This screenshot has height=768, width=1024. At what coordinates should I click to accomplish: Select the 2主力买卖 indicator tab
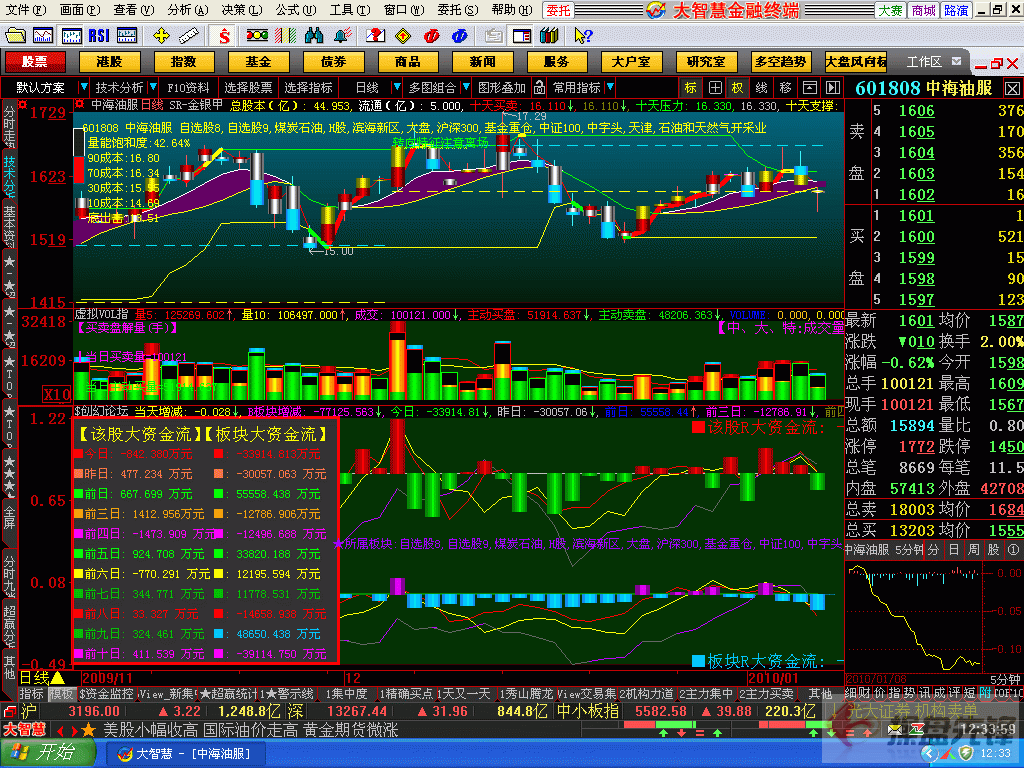point(767,694)
